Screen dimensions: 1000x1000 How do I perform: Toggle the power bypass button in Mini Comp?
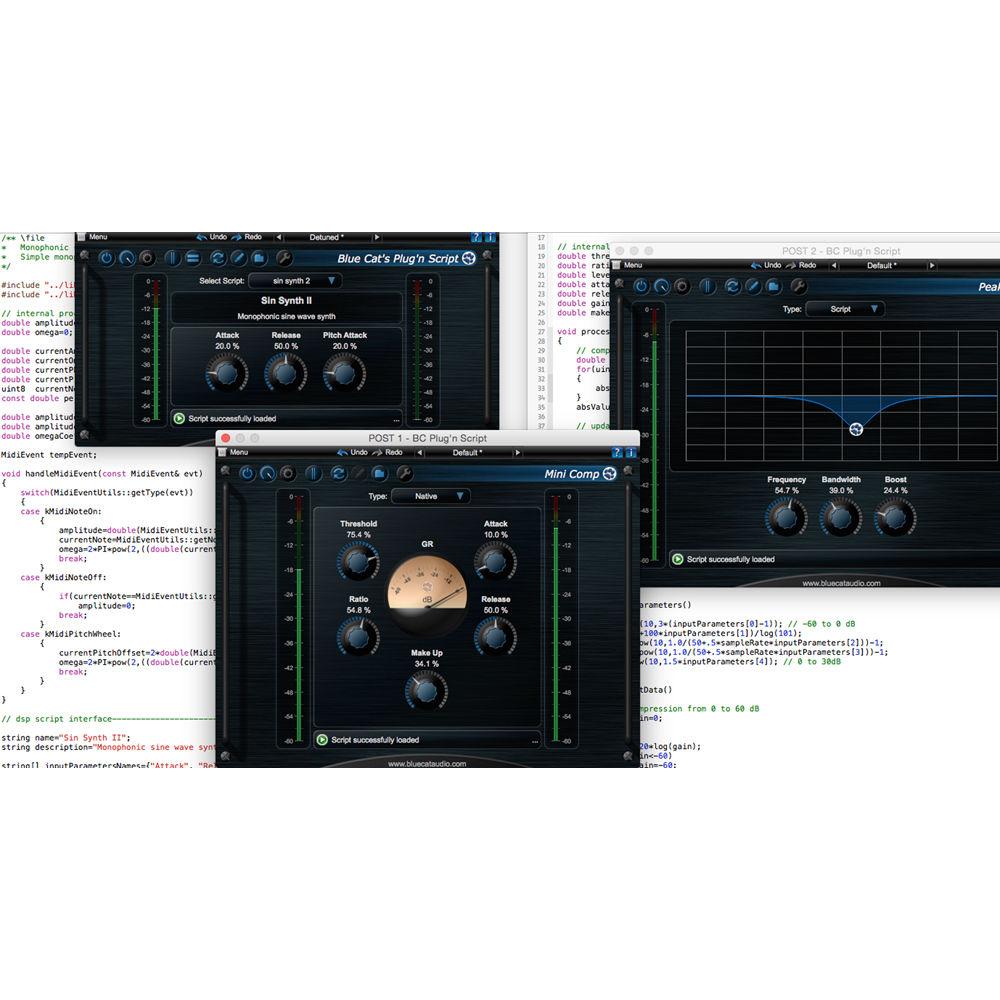coord(247,473)
